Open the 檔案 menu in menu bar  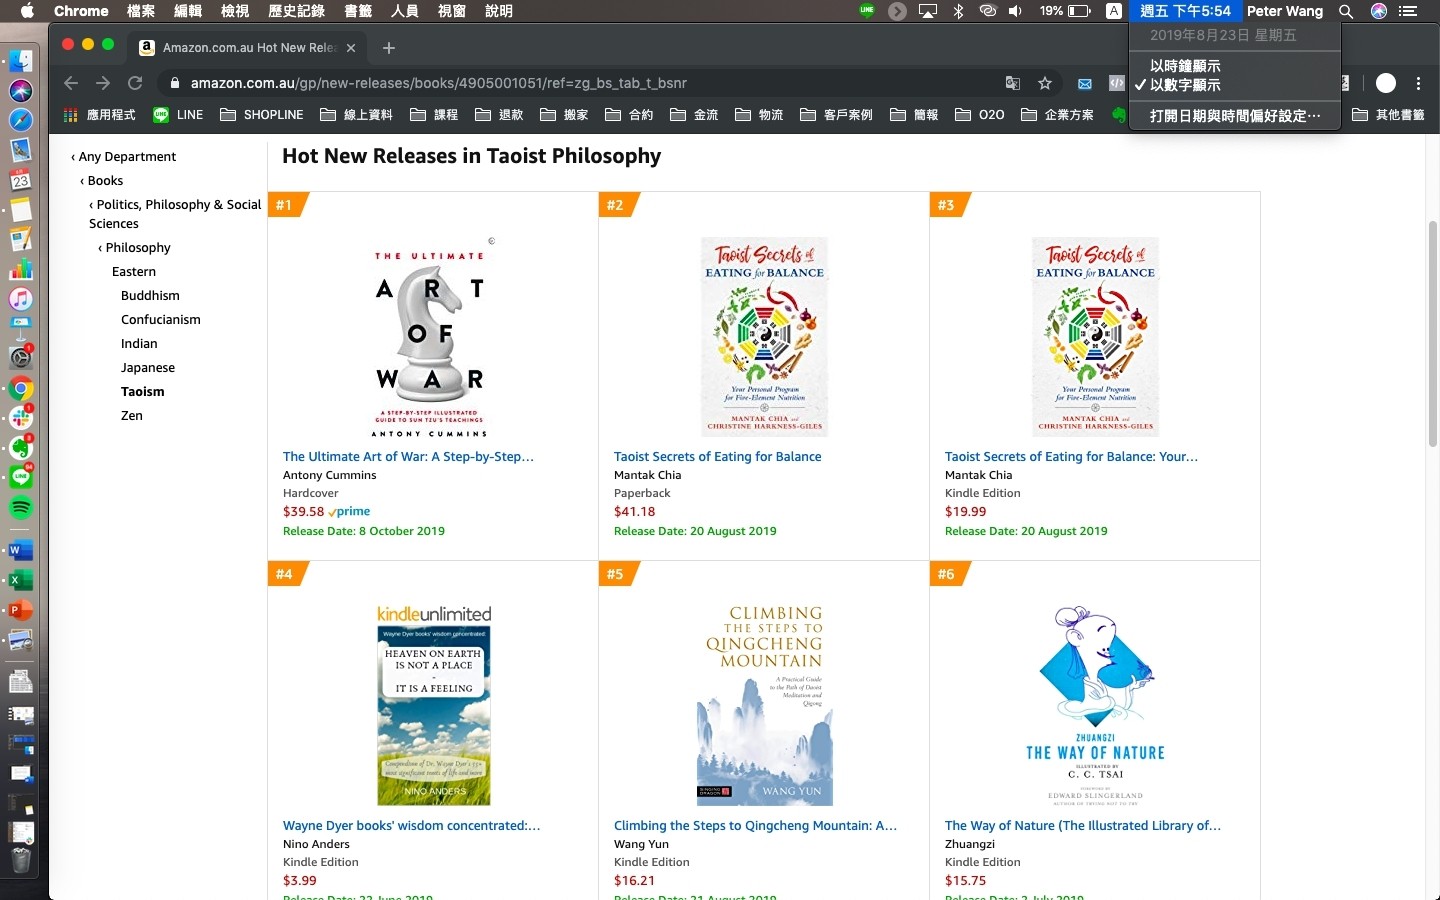coord(141,11)
